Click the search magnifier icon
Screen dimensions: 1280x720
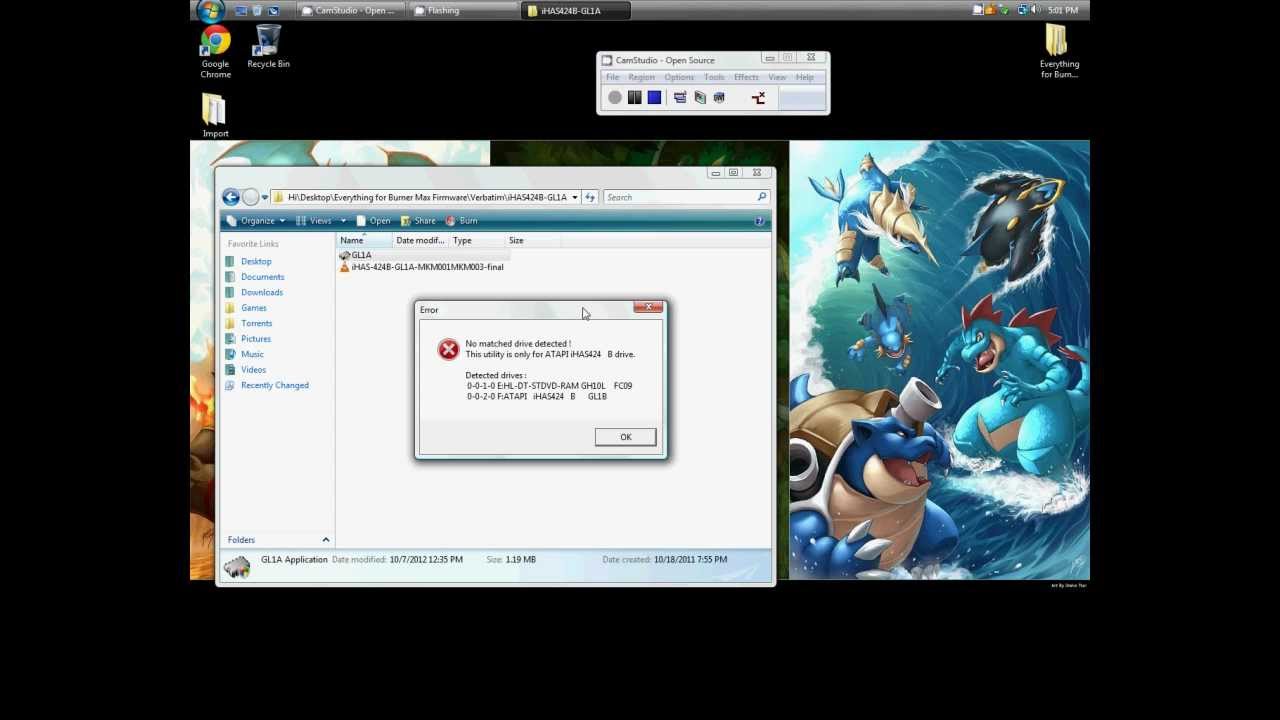coord(761,197)
